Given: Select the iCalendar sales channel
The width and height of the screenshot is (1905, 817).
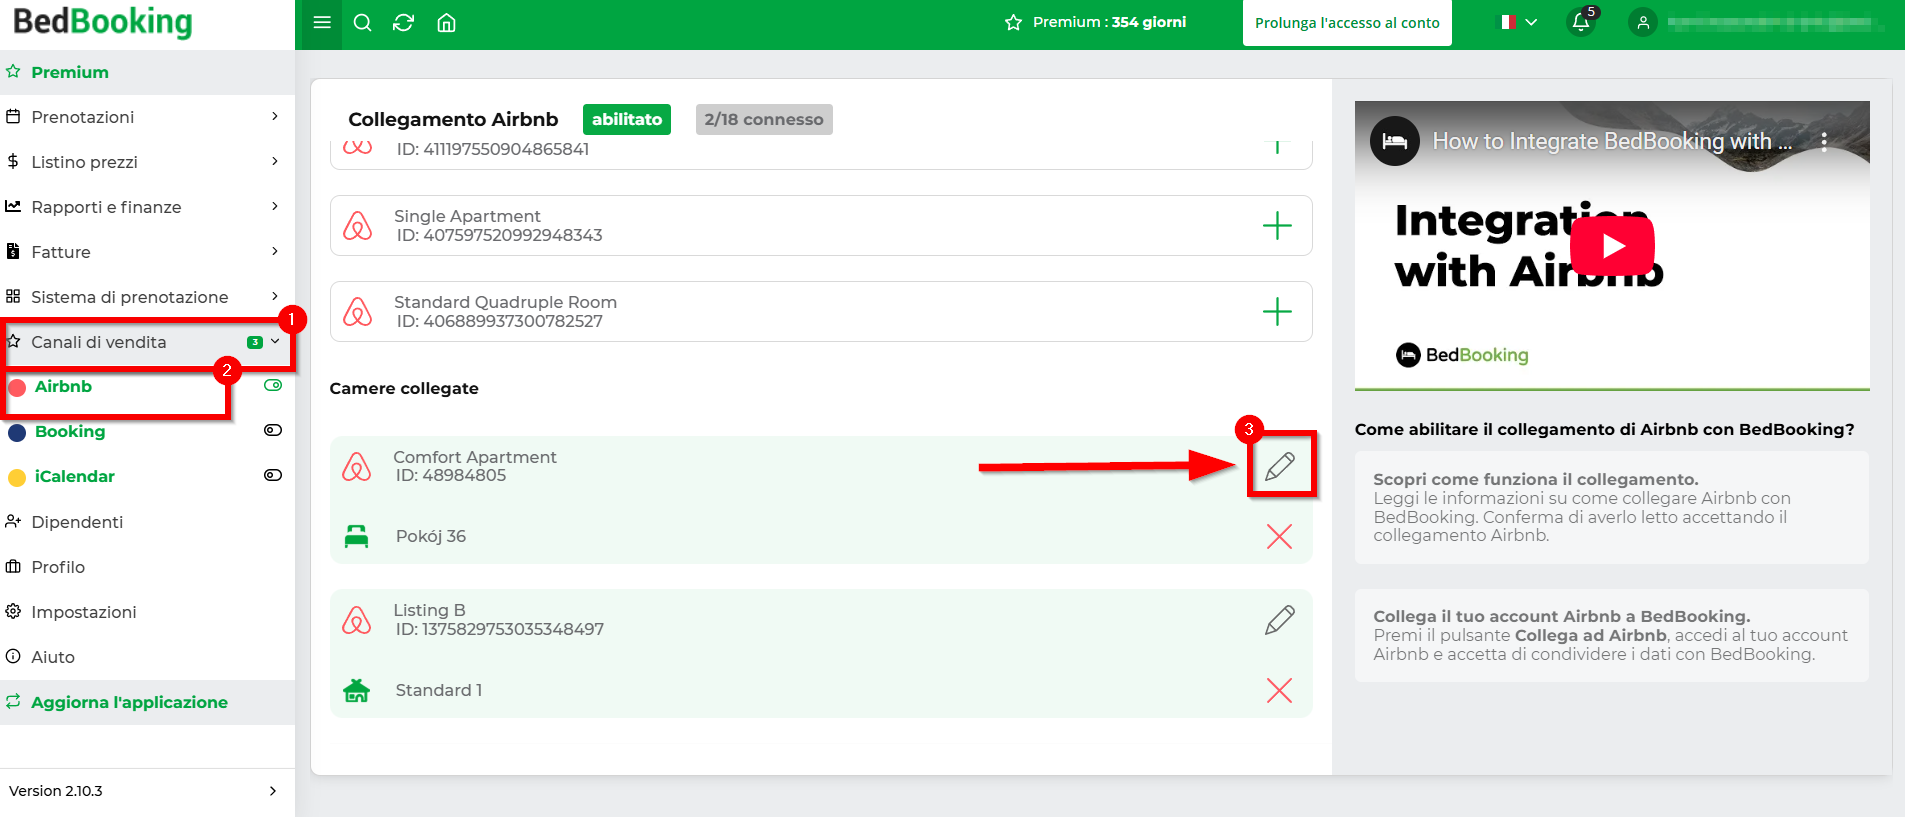Looking at the screenshot, I should coord(75,476).
